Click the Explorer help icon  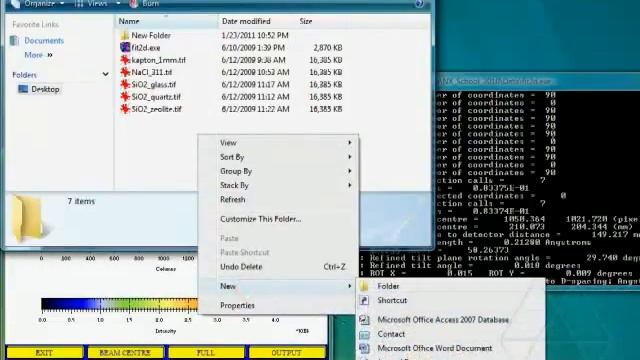419,4
